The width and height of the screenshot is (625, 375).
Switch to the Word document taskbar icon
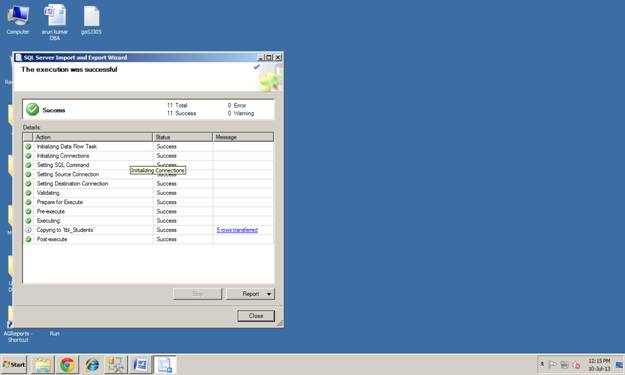pos(140,365)
